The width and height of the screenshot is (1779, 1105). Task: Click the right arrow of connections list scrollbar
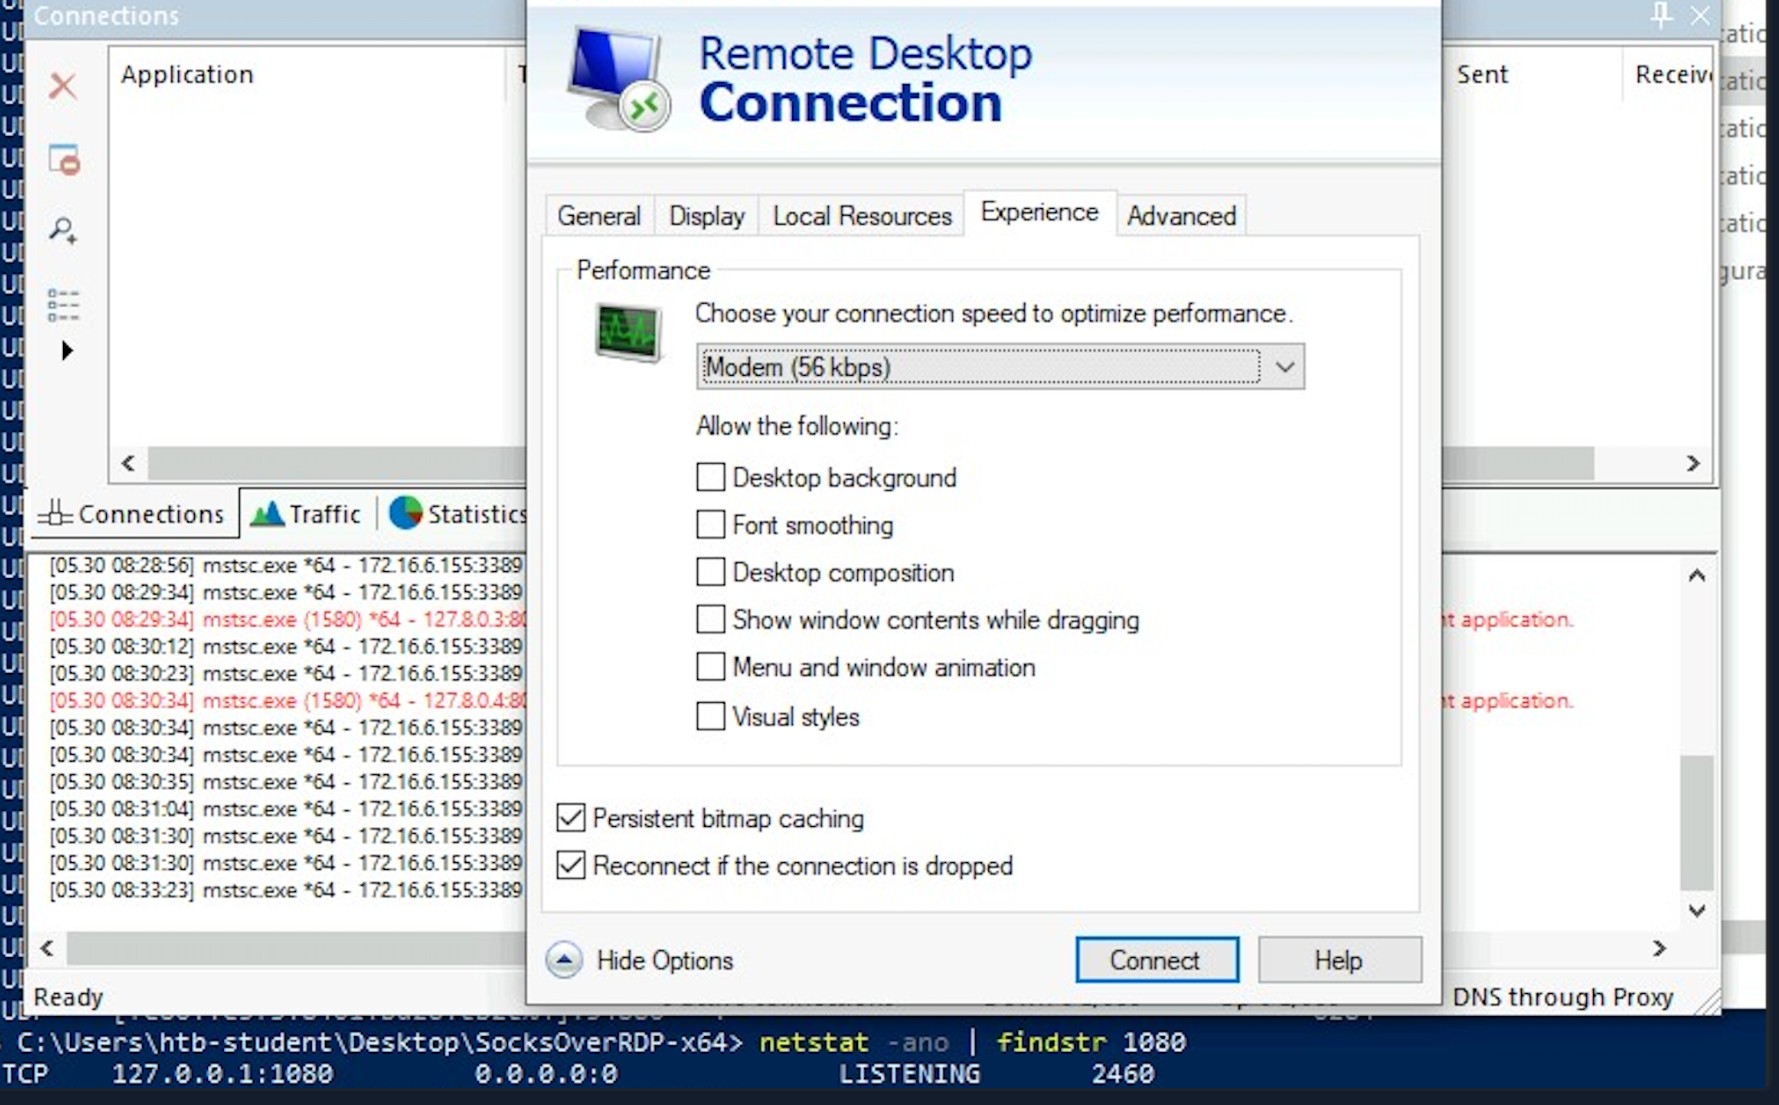pos(1692,463)
